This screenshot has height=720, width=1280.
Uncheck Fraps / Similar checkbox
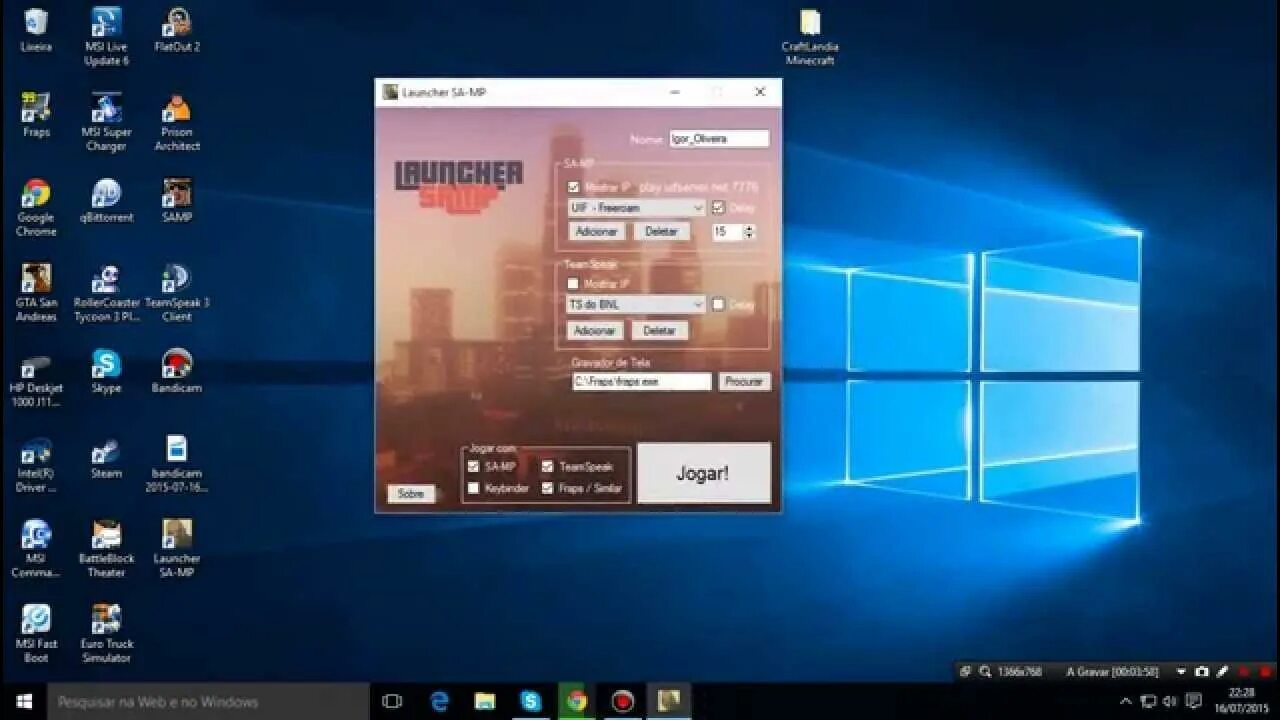click(x=548, y=488)
